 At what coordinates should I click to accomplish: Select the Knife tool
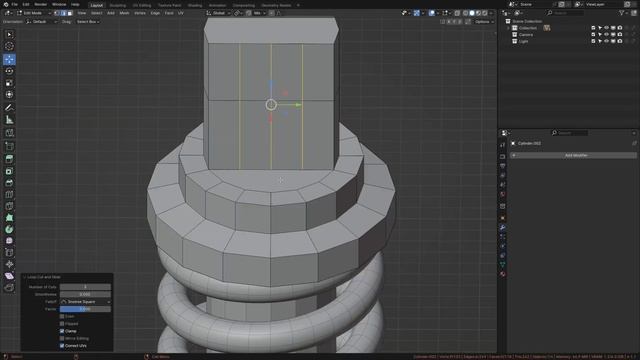point(9,206)
